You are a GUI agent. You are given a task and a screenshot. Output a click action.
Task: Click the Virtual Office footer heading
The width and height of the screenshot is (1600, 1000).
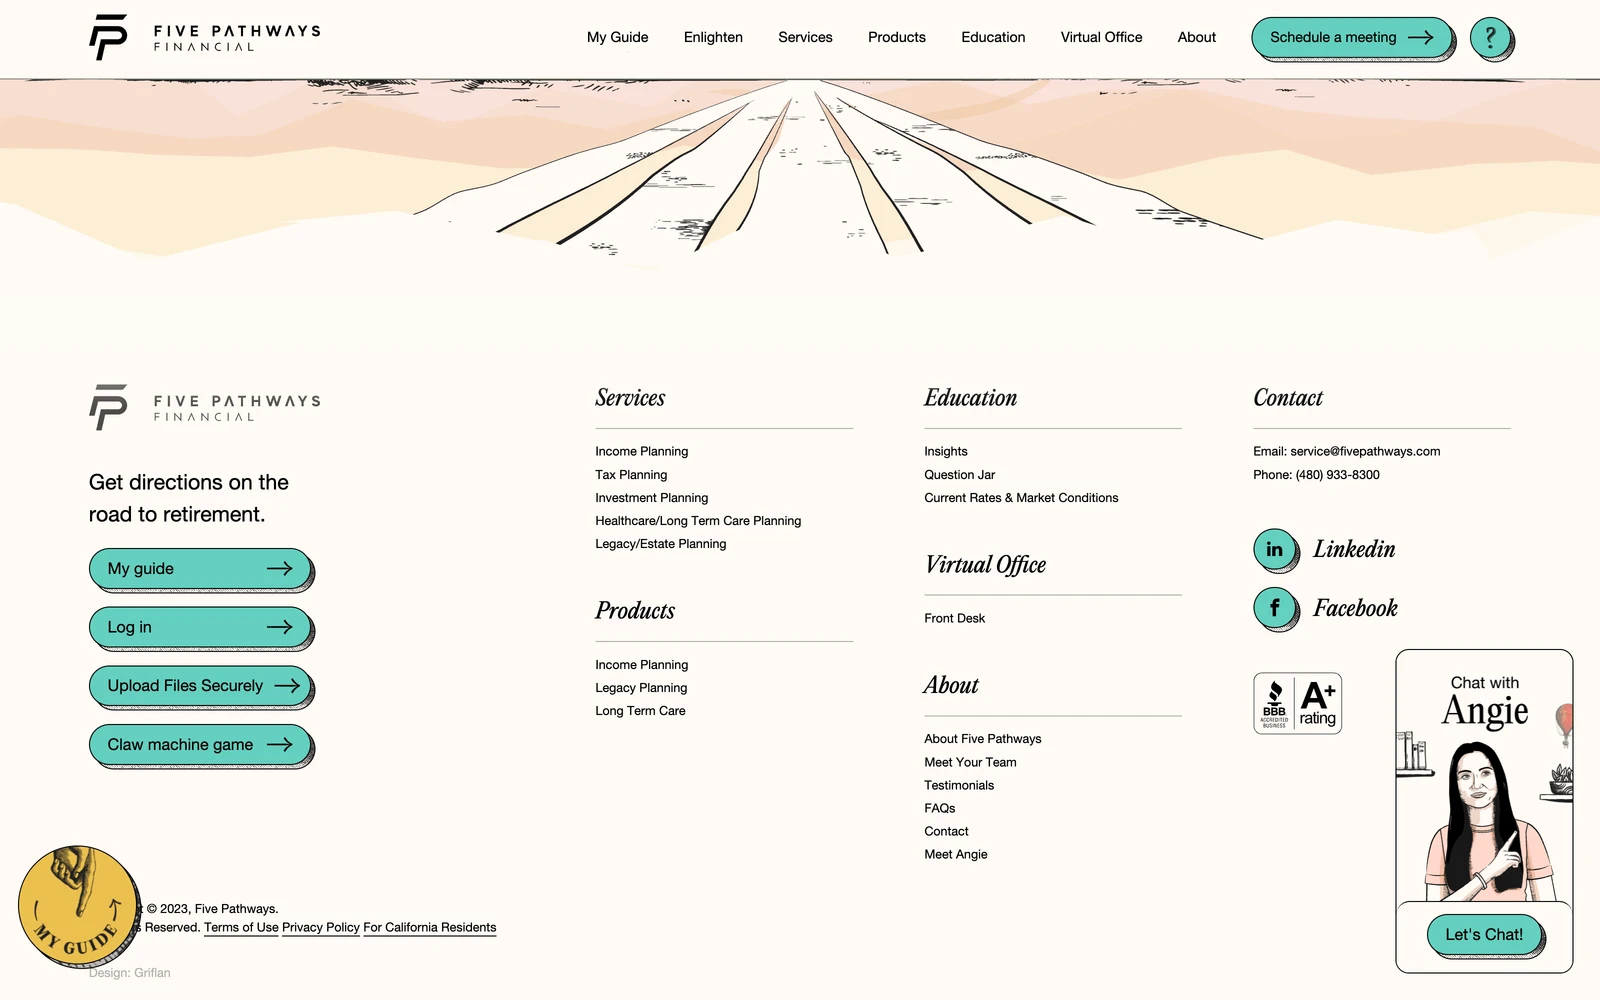point(985,565)
